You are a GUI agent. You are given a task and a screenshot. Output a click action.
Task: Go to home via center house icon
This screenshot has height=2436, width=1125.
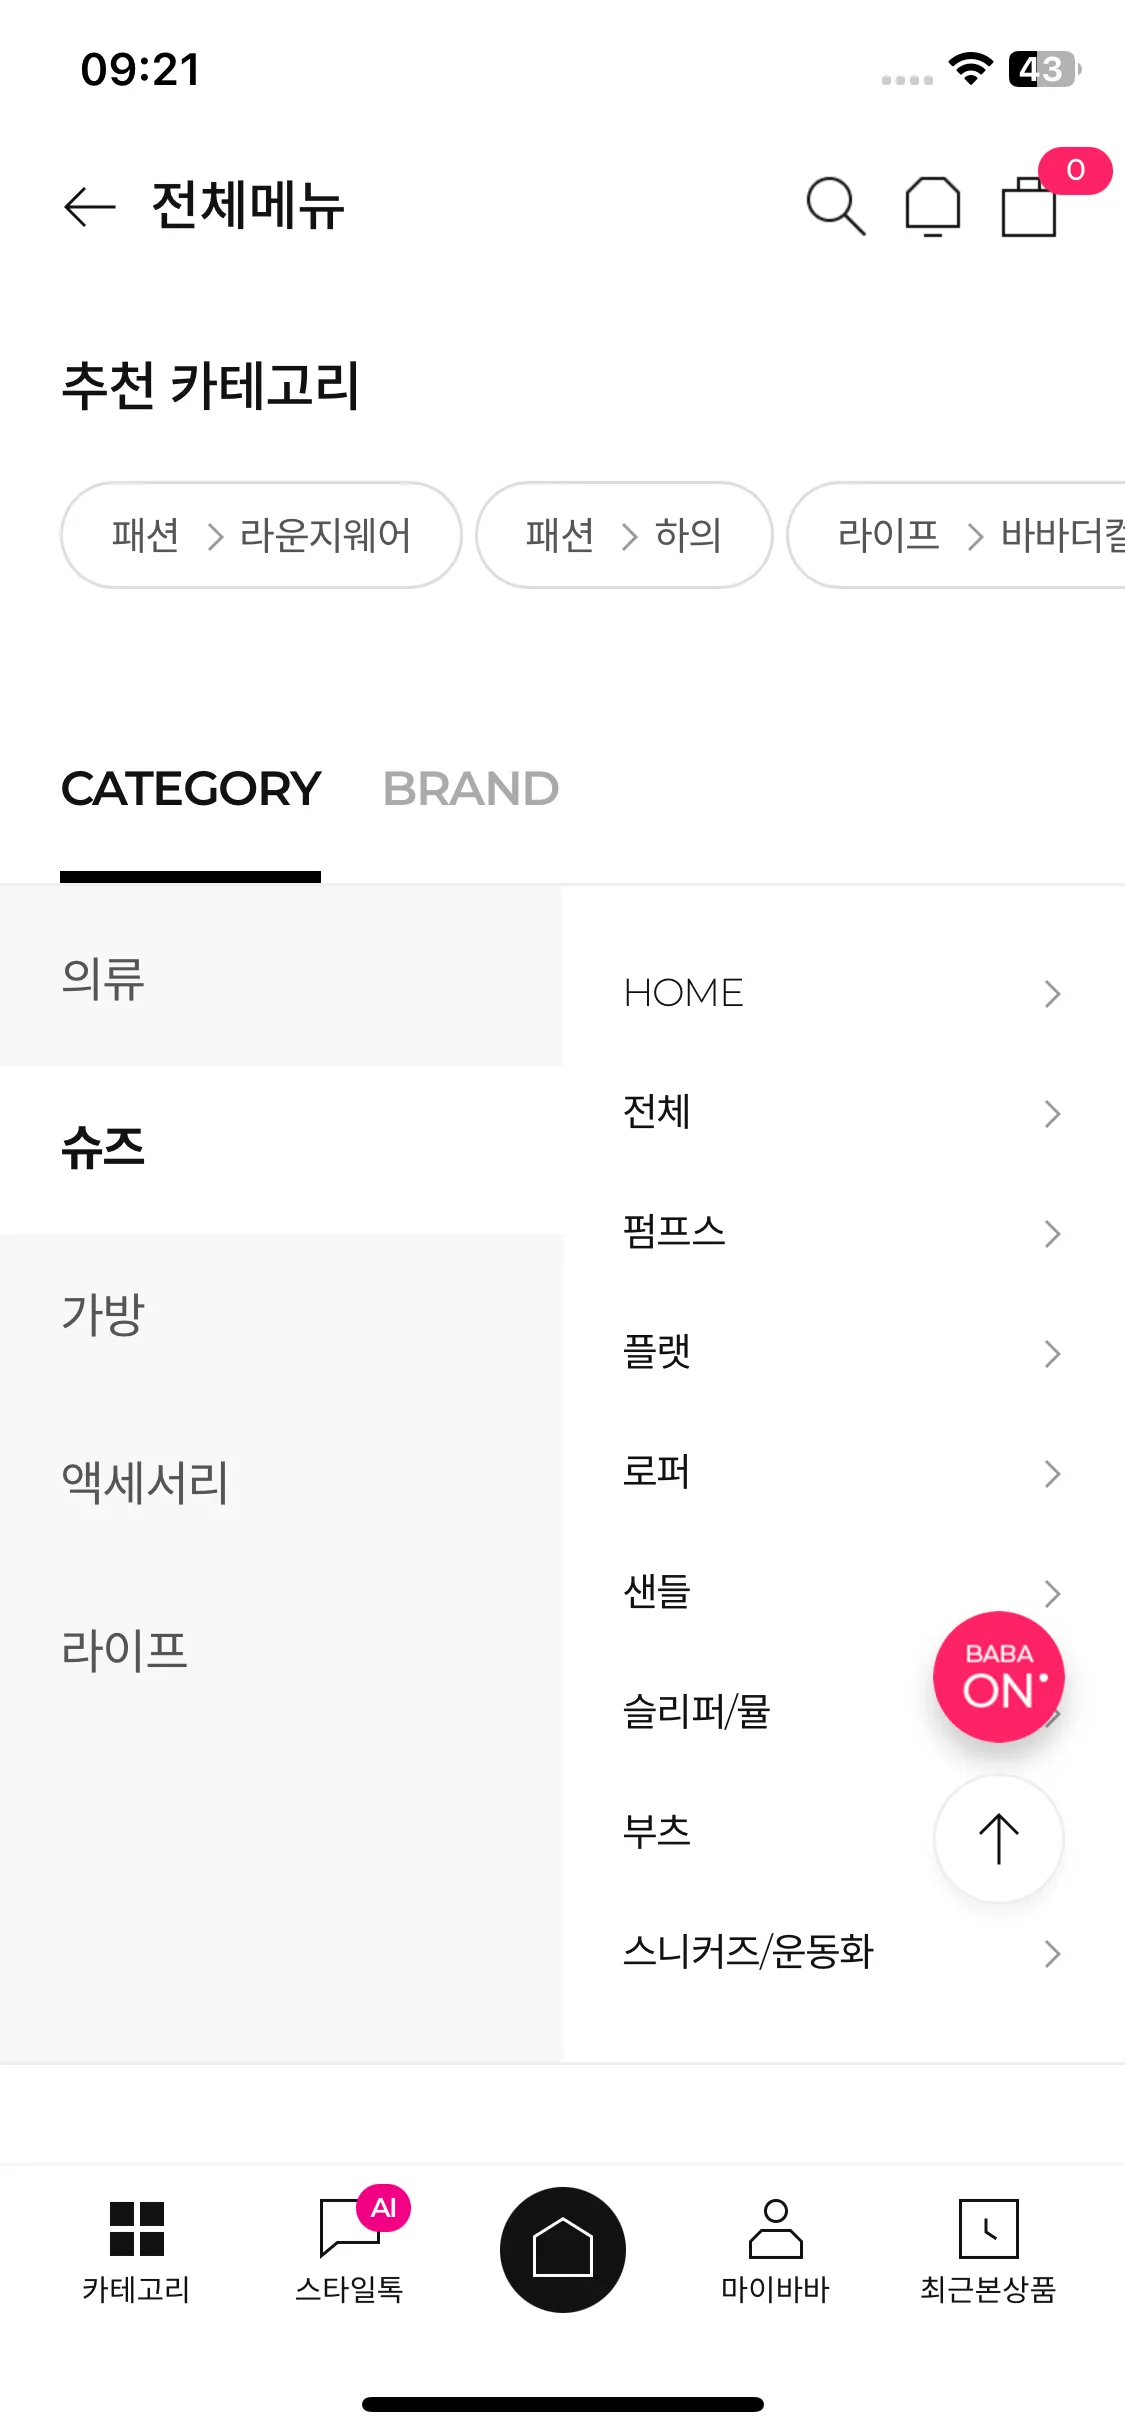pyautogui.click(x=563, y=2250)
